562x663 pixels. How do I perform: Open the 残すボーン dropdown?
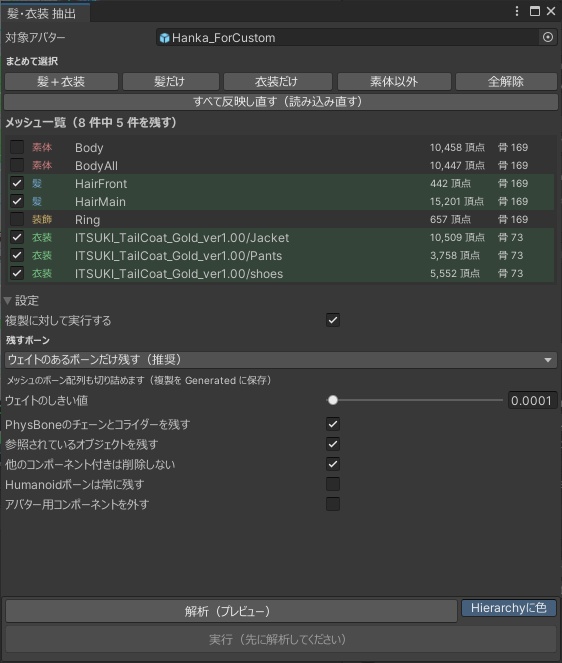281,360
